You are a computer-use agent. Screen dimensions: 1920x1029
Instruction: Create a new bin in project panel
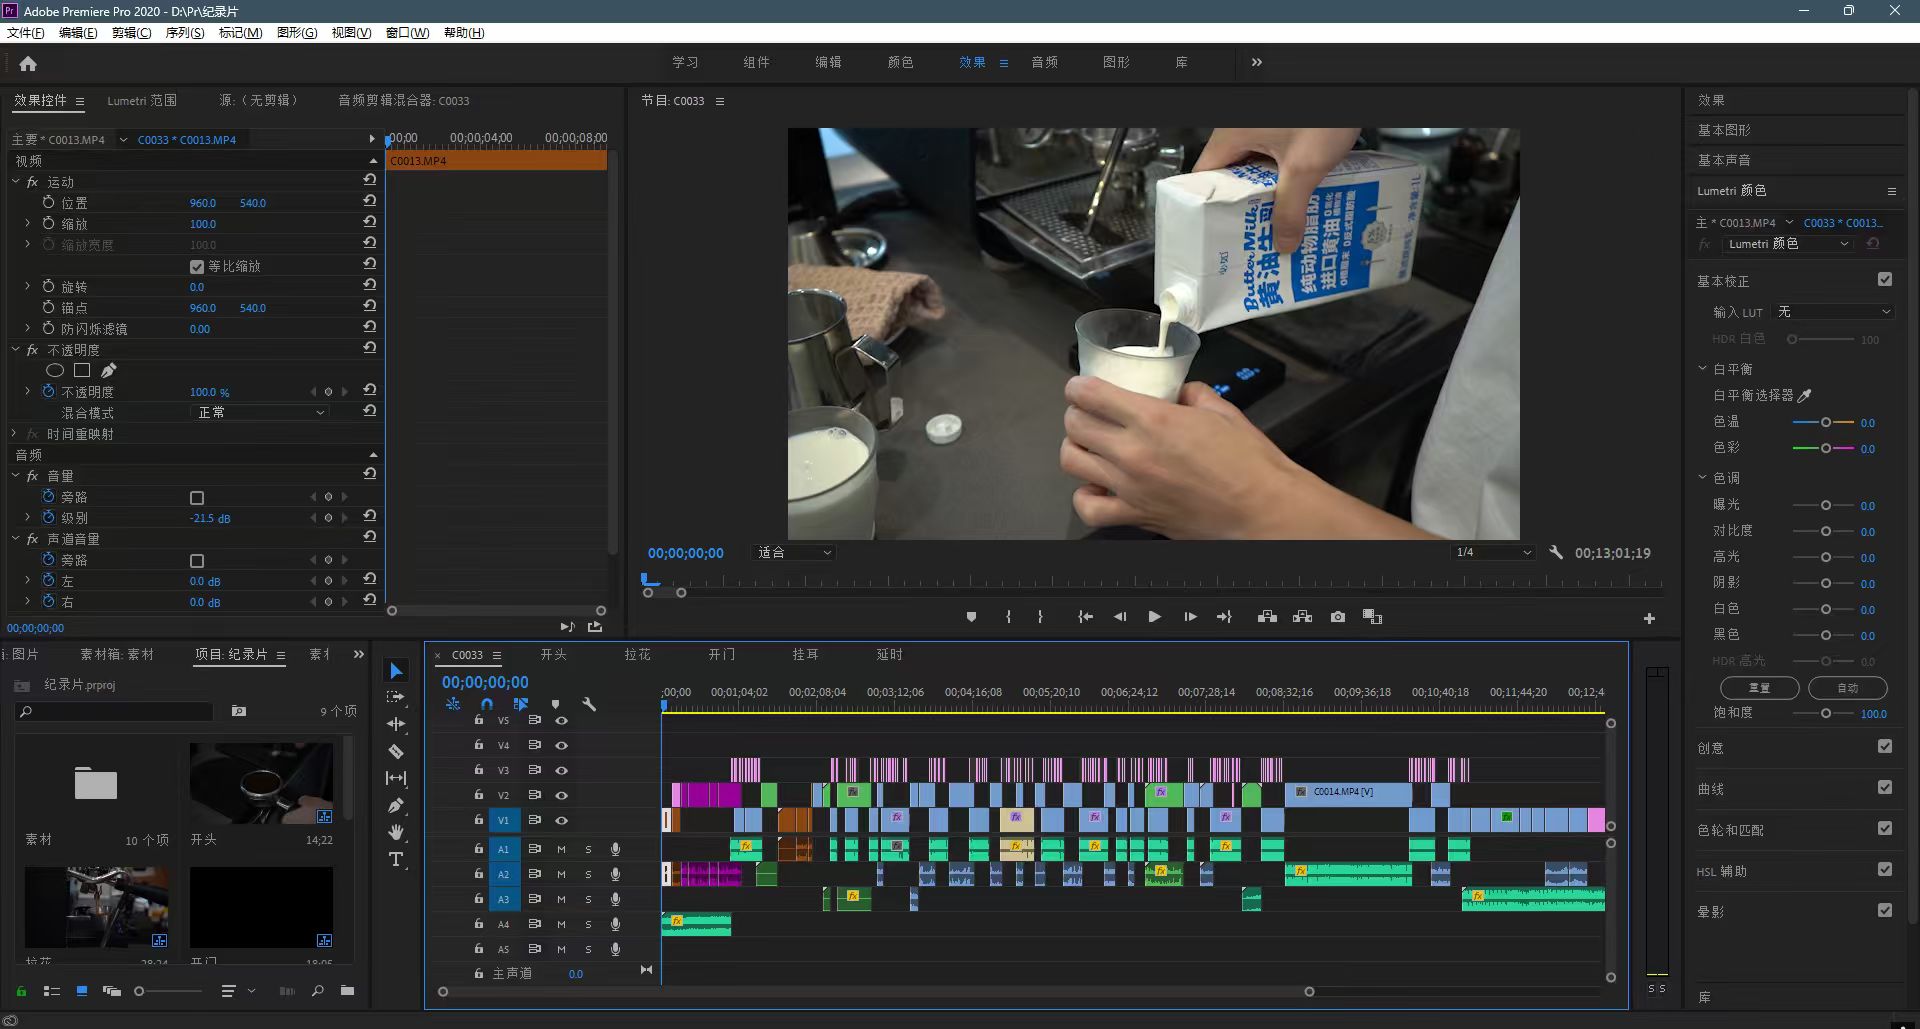pyautogui.click(x=347, y=991)
